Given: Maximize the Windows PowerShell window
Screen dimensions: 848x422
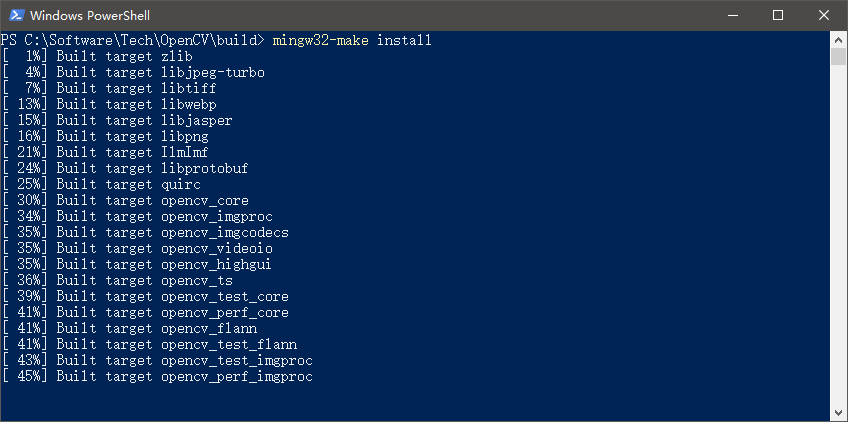Looking at the screenshot, I should [x=778, y=15].
